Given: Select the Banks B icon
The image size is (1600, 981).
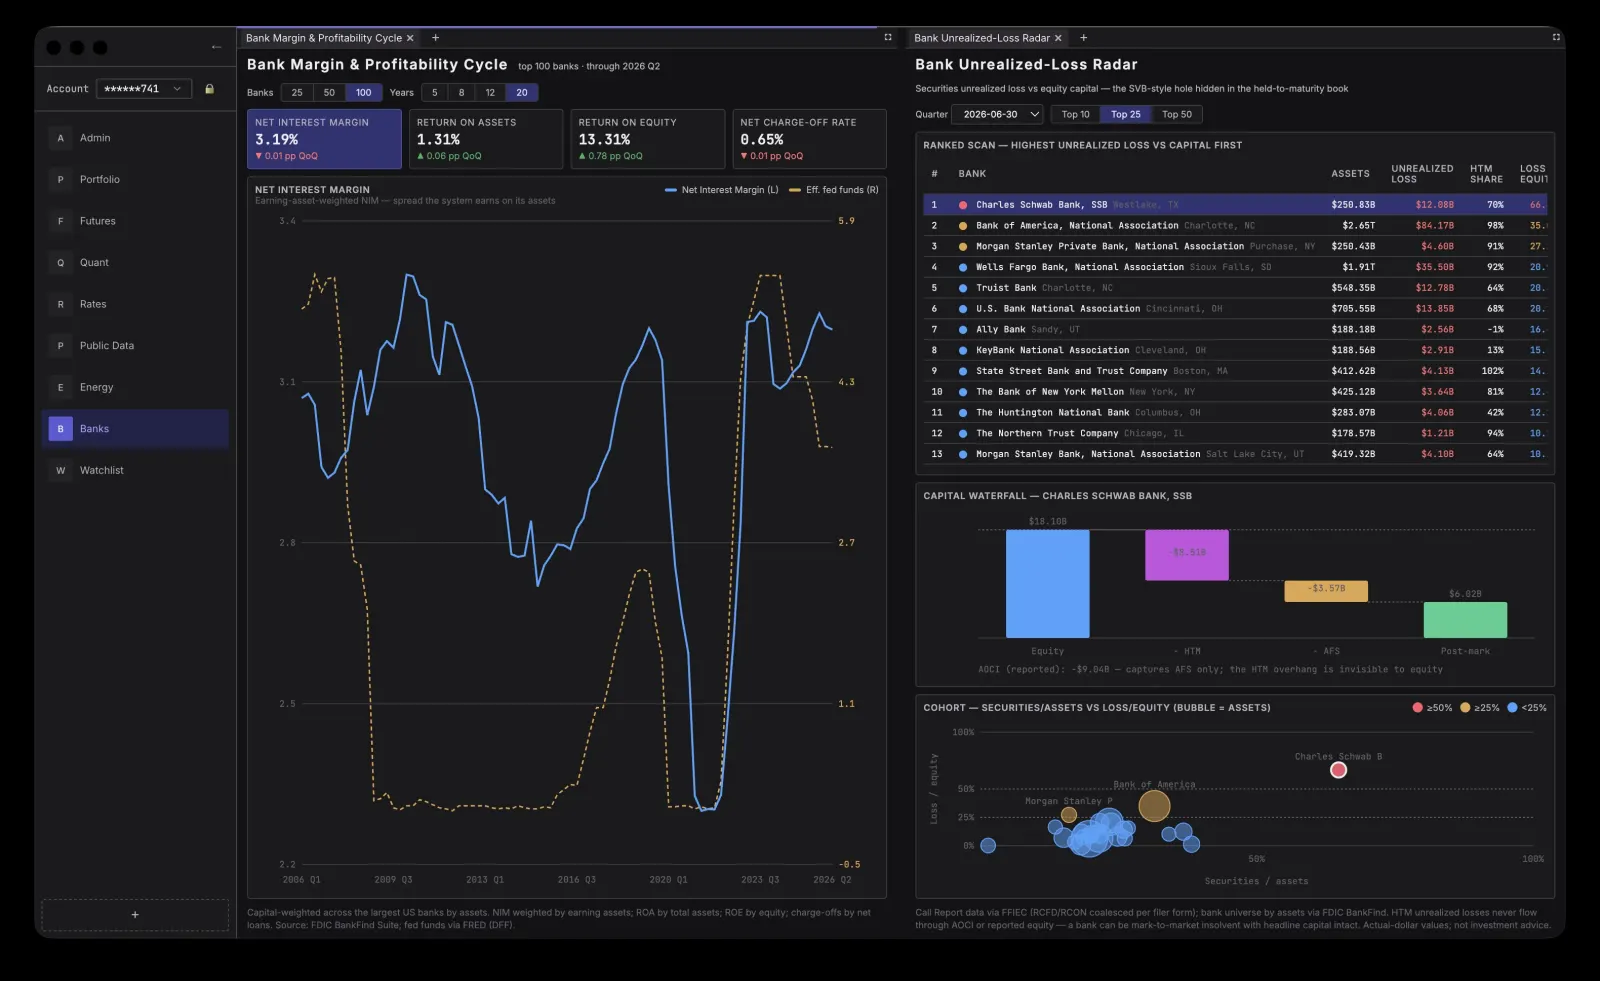Looking at the screenshot, I should pos(60,429).
